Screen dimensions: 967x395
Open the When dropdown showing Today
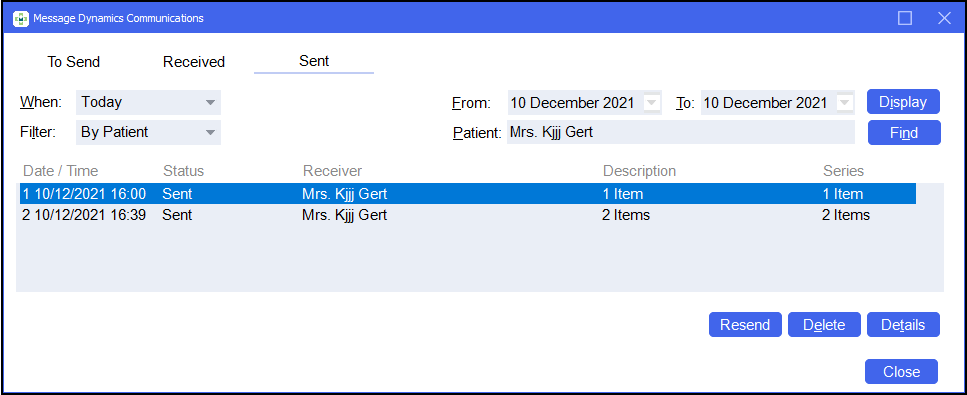pyautogui.click(x=148, y=102)
